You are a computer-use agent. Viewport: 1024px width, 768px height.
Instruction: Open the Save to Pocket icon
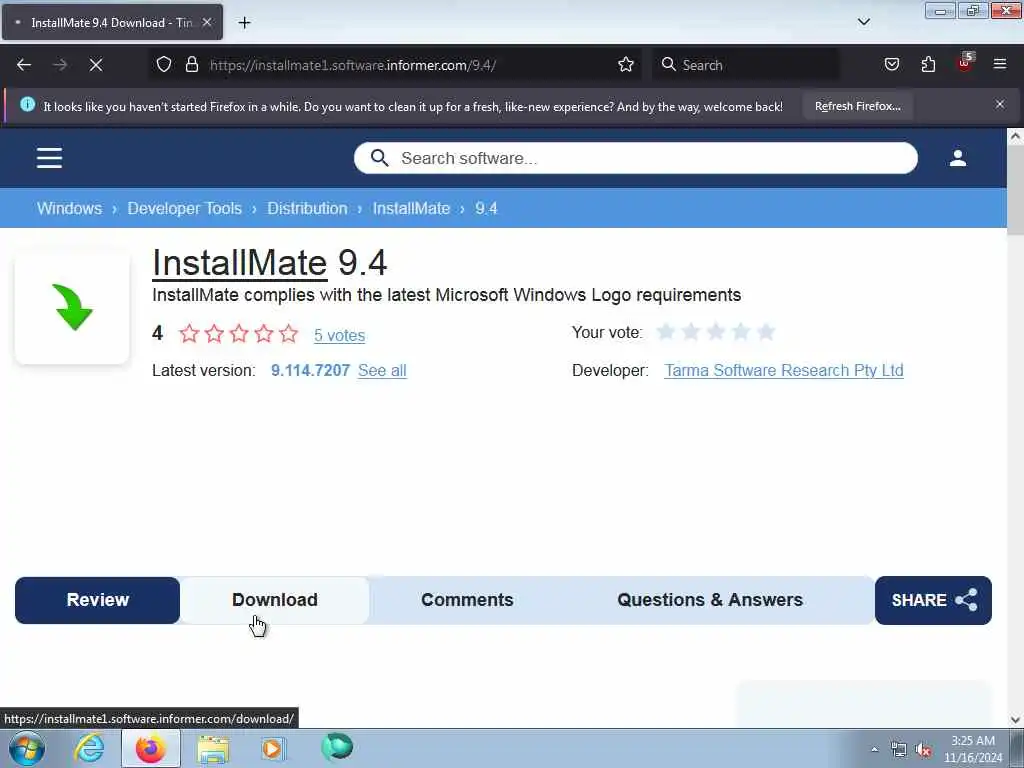(891, 65)
